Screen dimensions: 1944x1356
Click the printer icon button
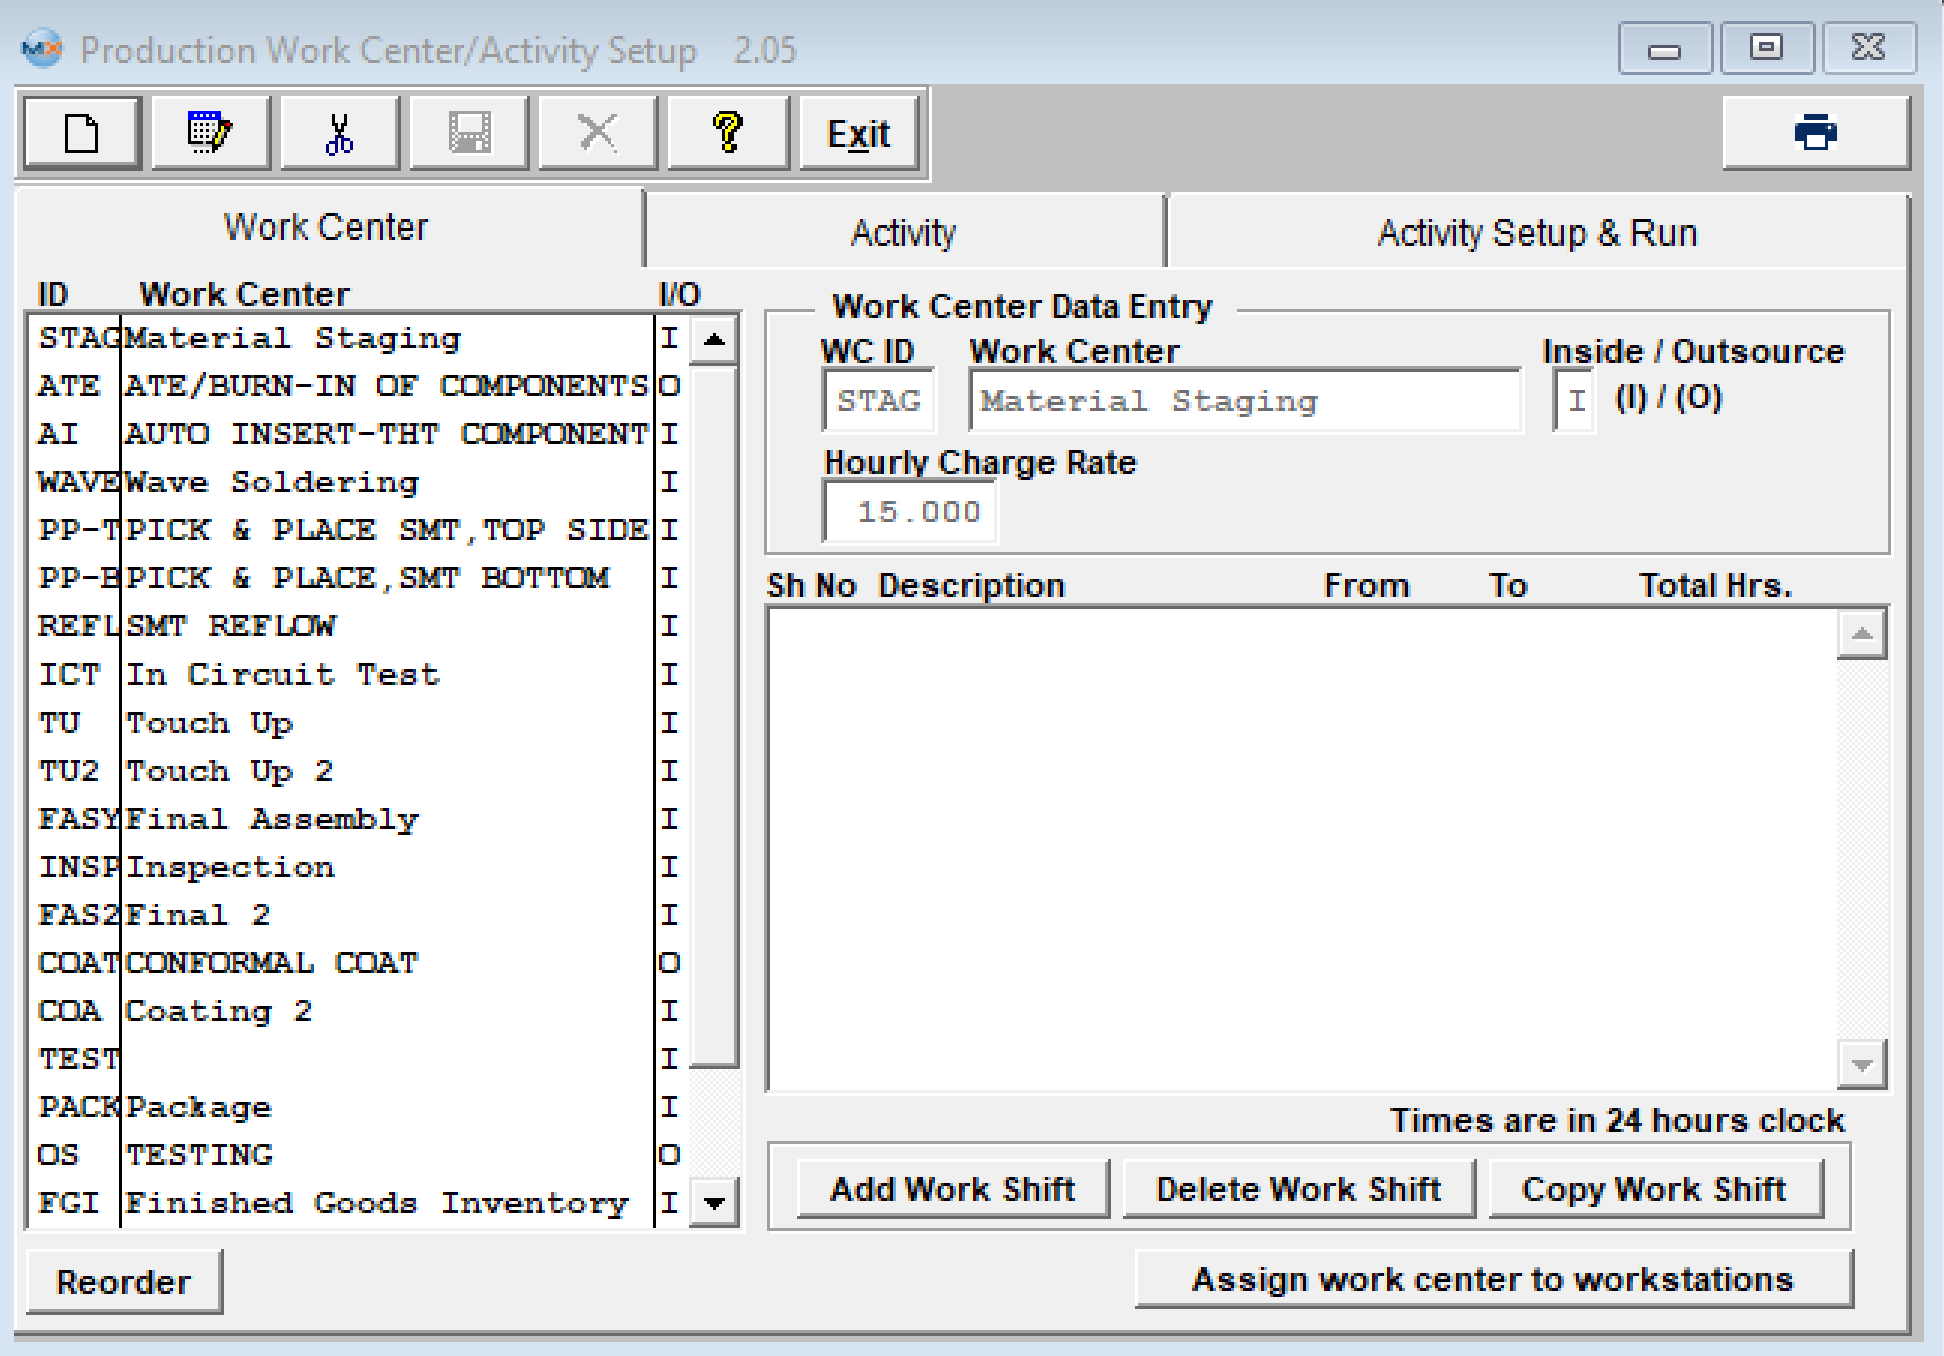(x=1815, y=133)
